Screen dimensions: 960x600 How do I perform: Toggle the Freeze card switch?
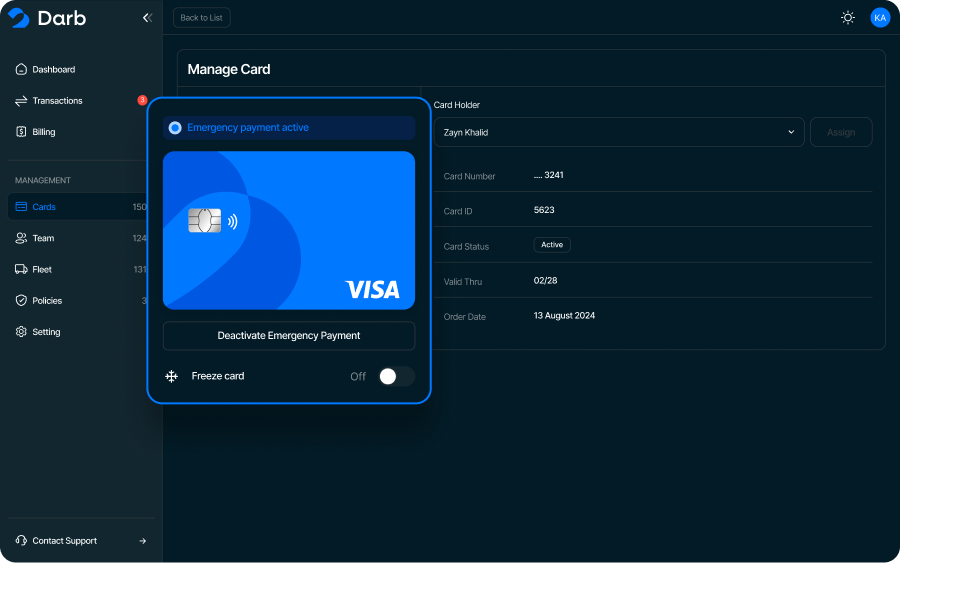click(x=396, y=376)
